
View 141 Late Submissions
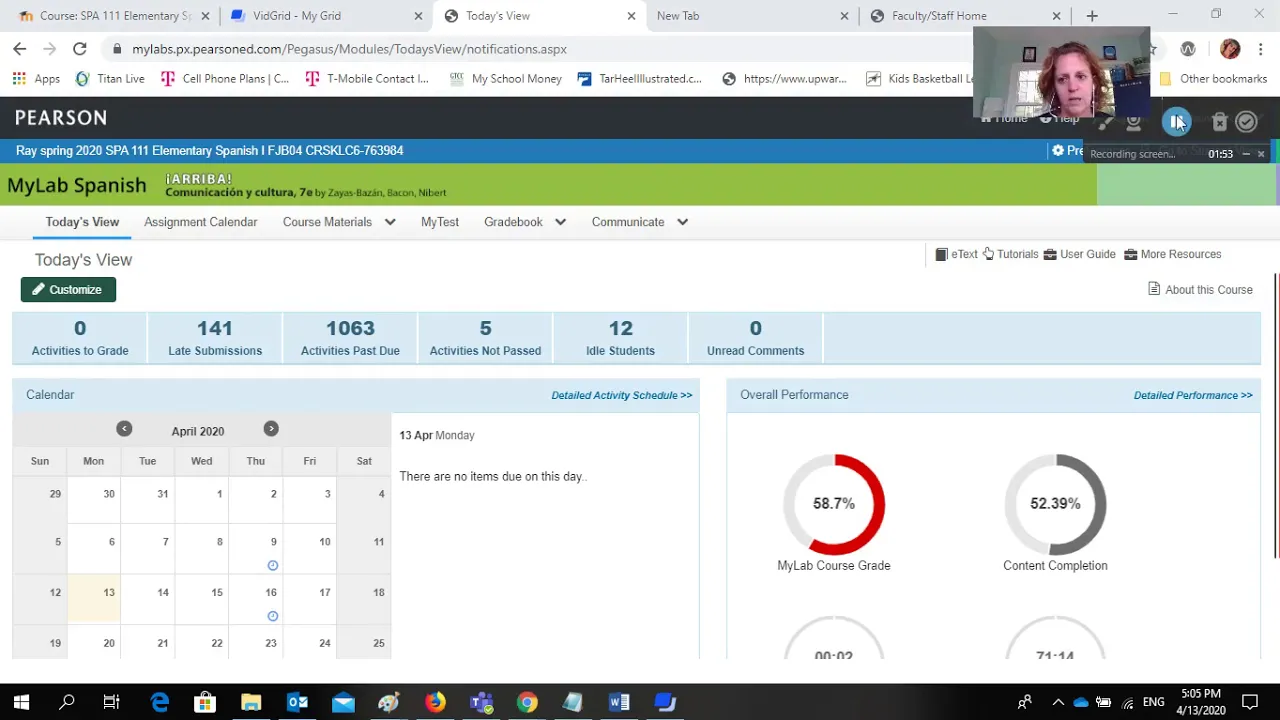215,338
